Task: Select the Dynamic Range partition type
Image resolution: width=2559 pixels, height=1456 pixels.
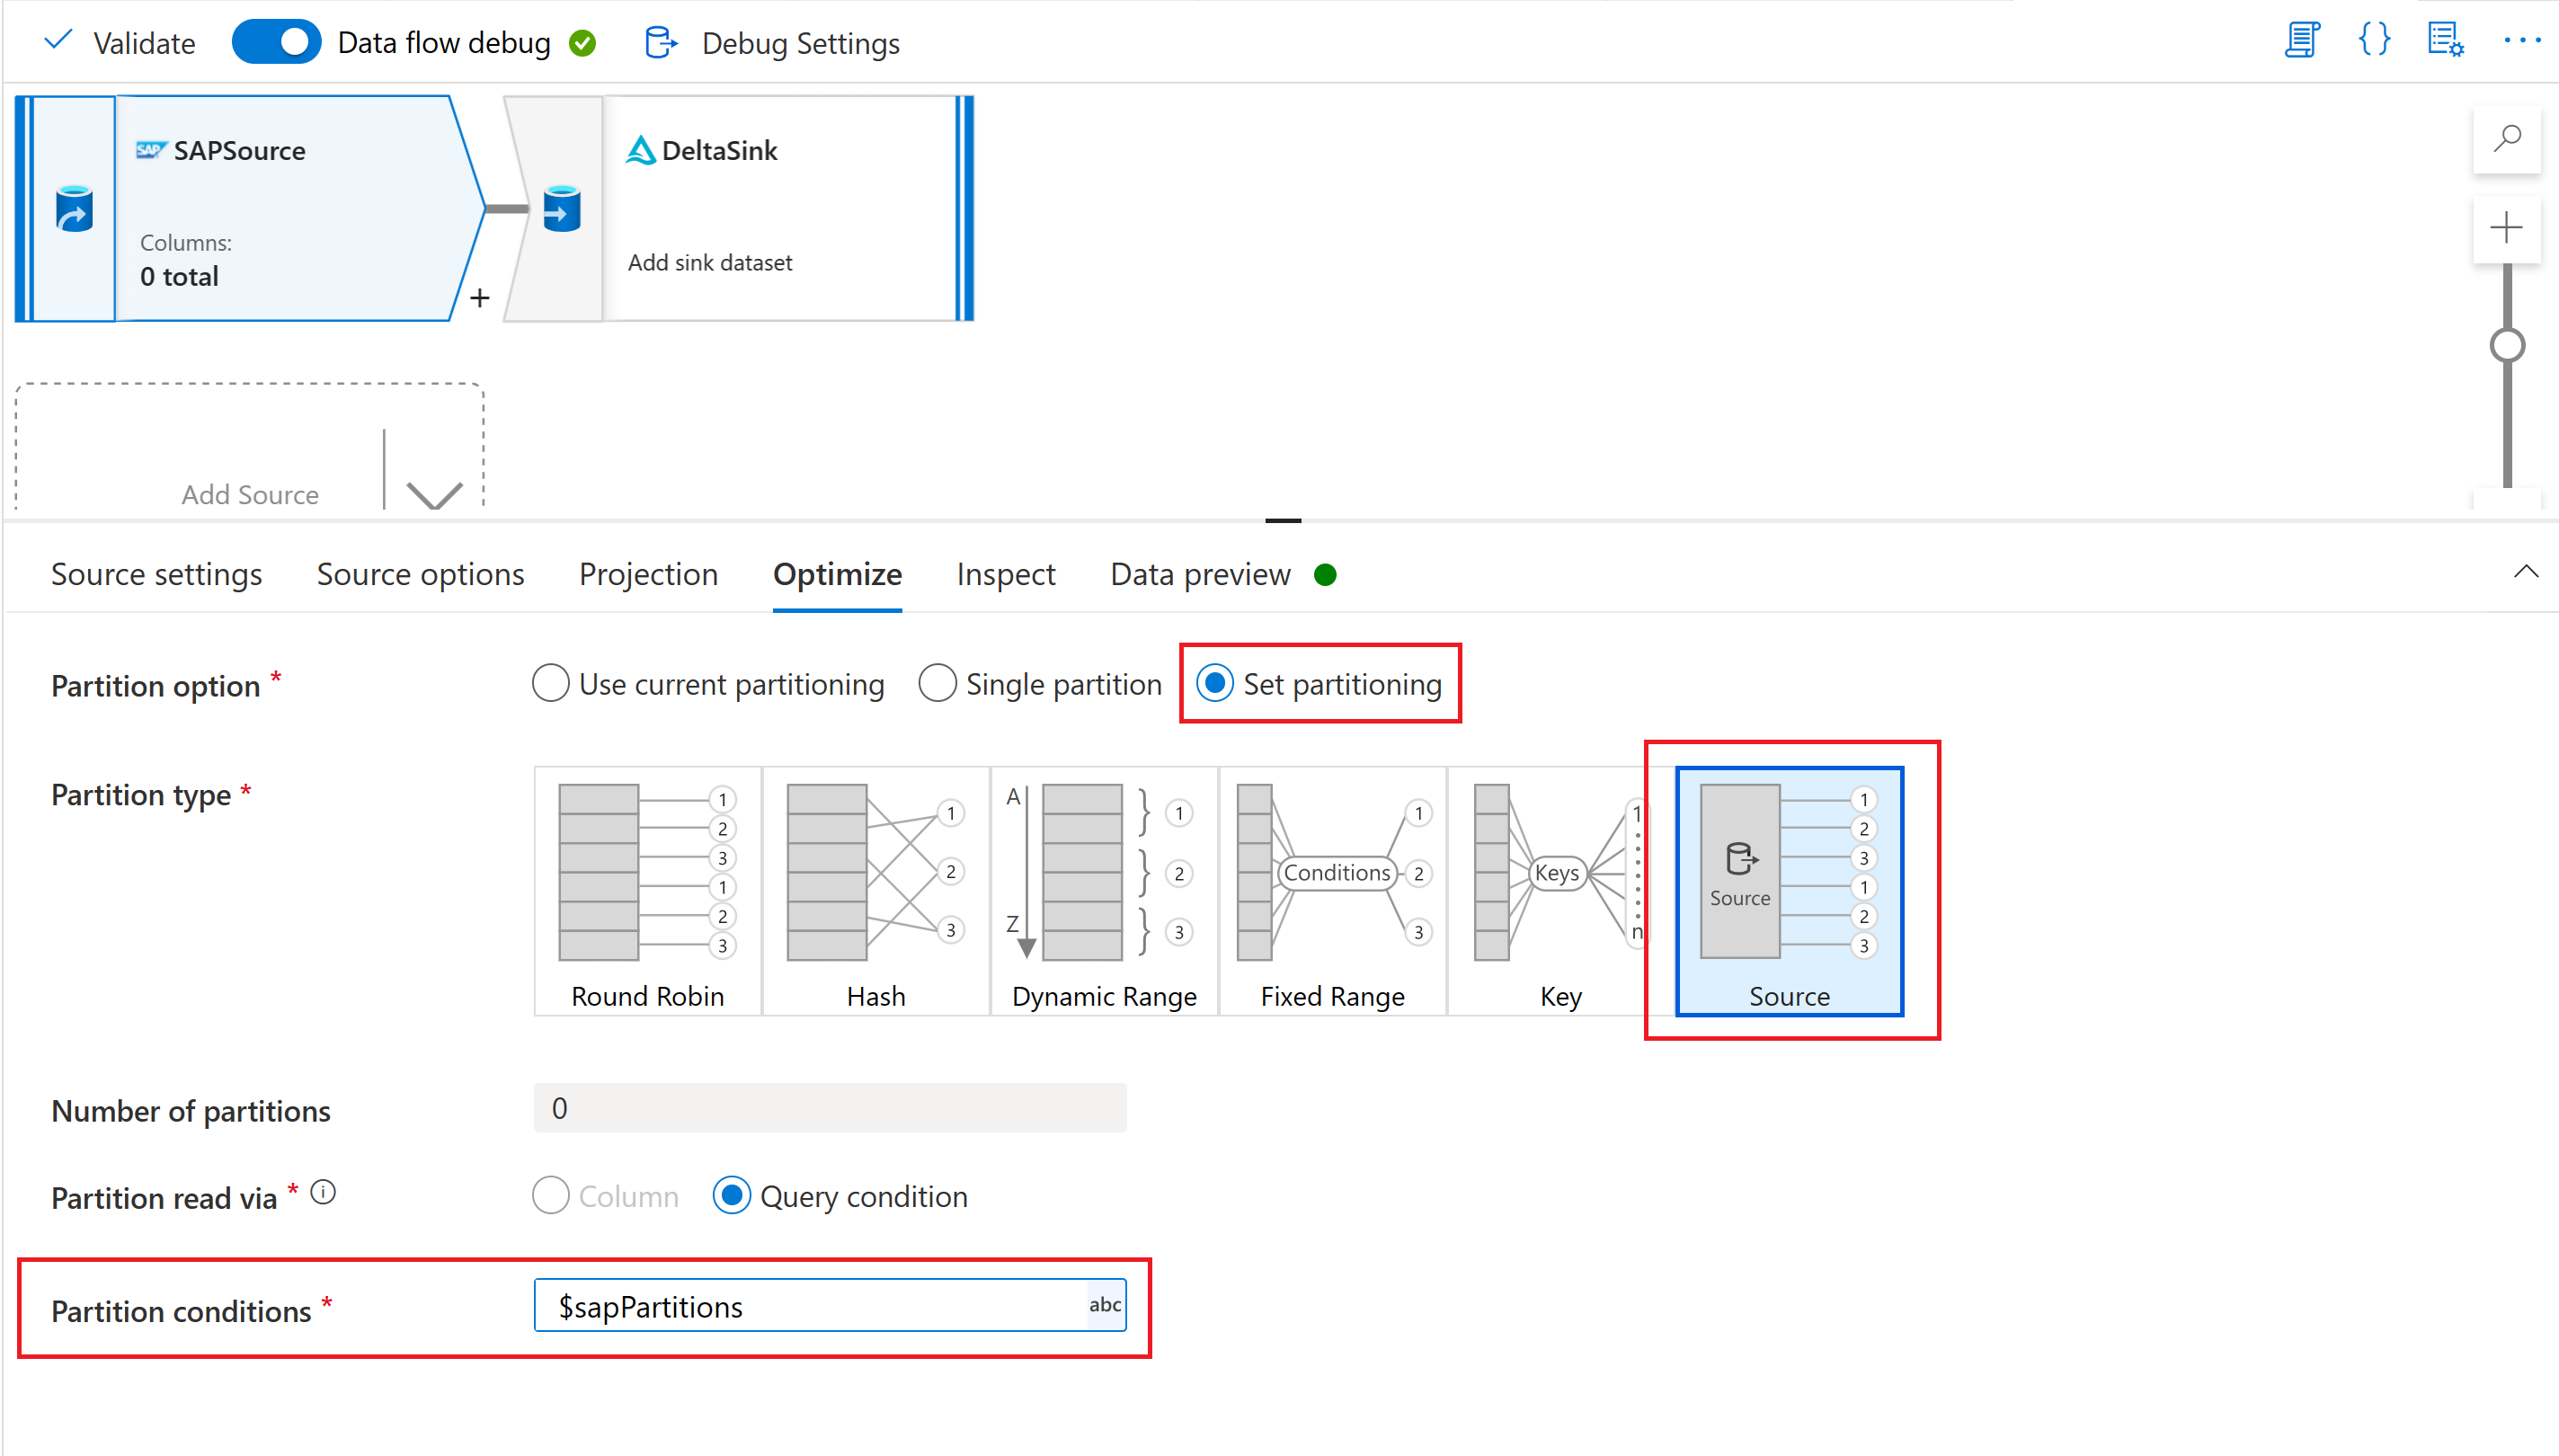Action: coord(1102,890)
